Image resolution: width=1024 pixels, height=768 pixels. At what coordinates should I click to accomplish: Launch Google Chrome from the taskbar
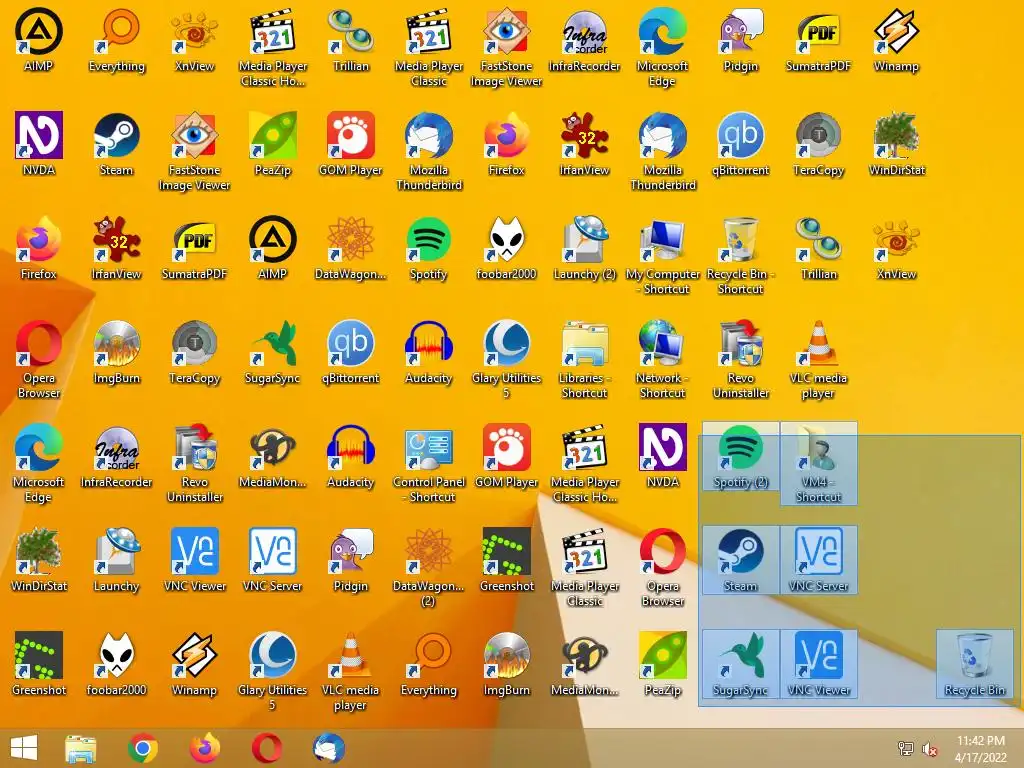(143, 748)
